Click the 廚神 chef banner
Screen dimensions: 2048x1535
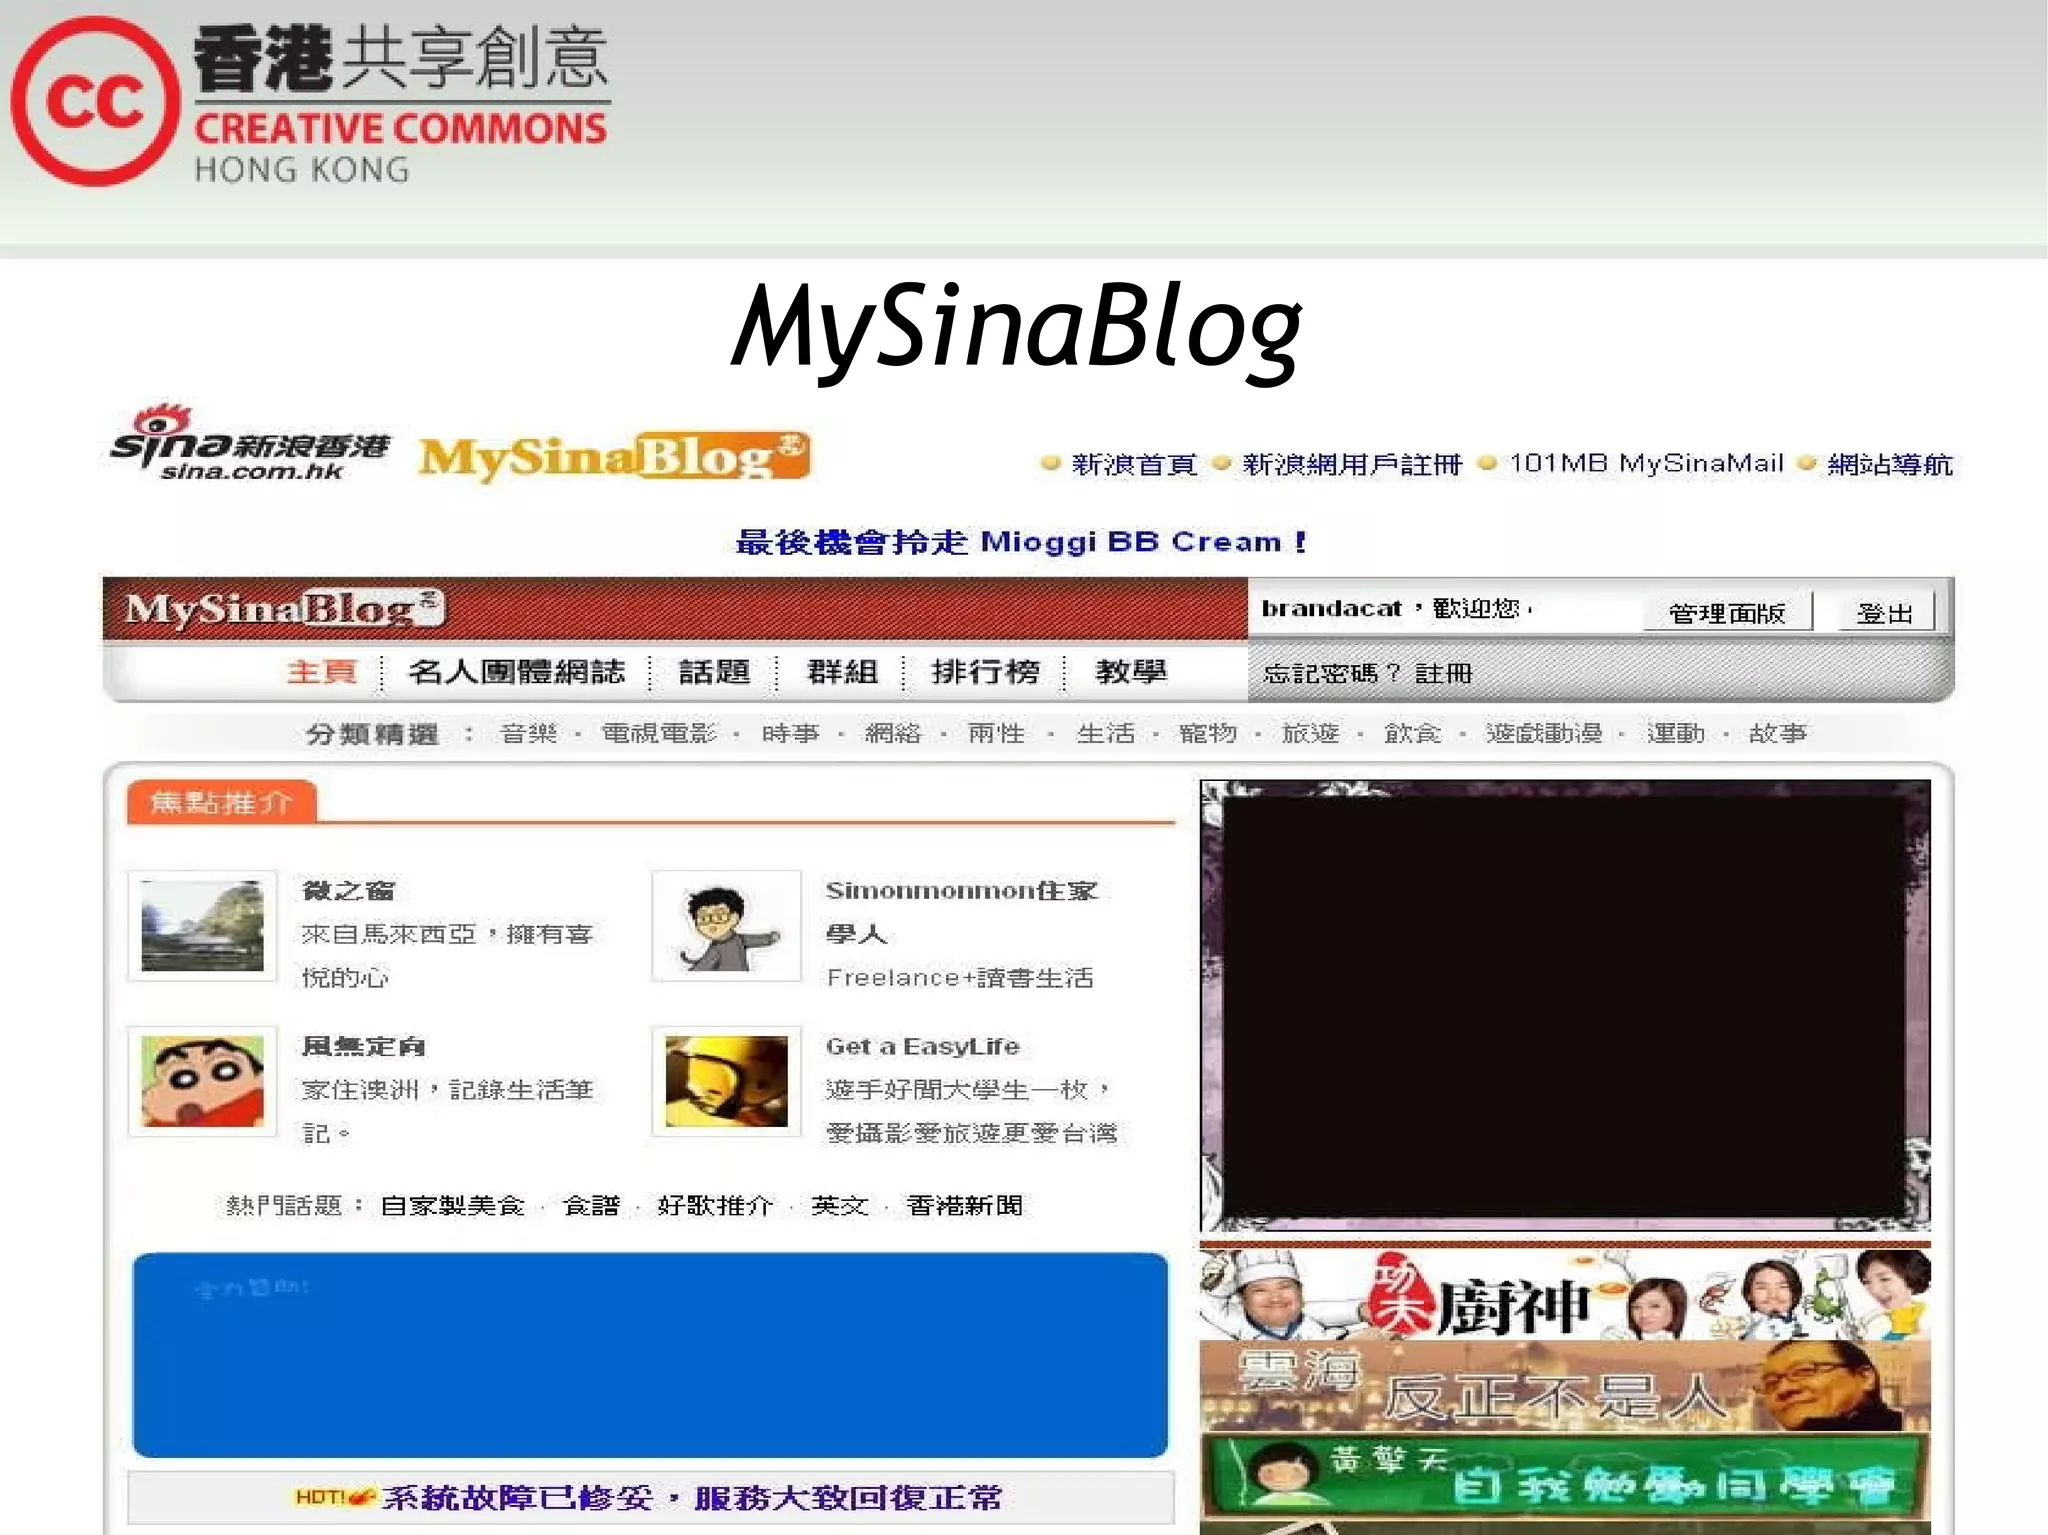point(1565,1295)
